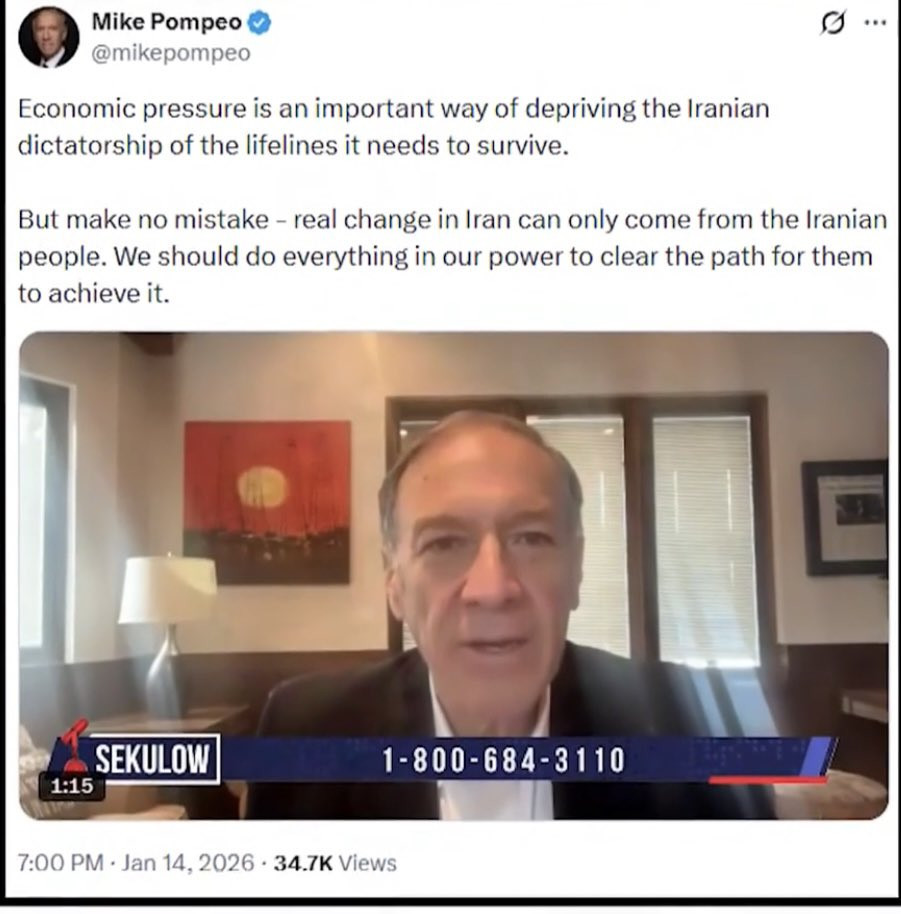
Task: Open the 7:00 PM timestamp link
Action: pos(61,863)
